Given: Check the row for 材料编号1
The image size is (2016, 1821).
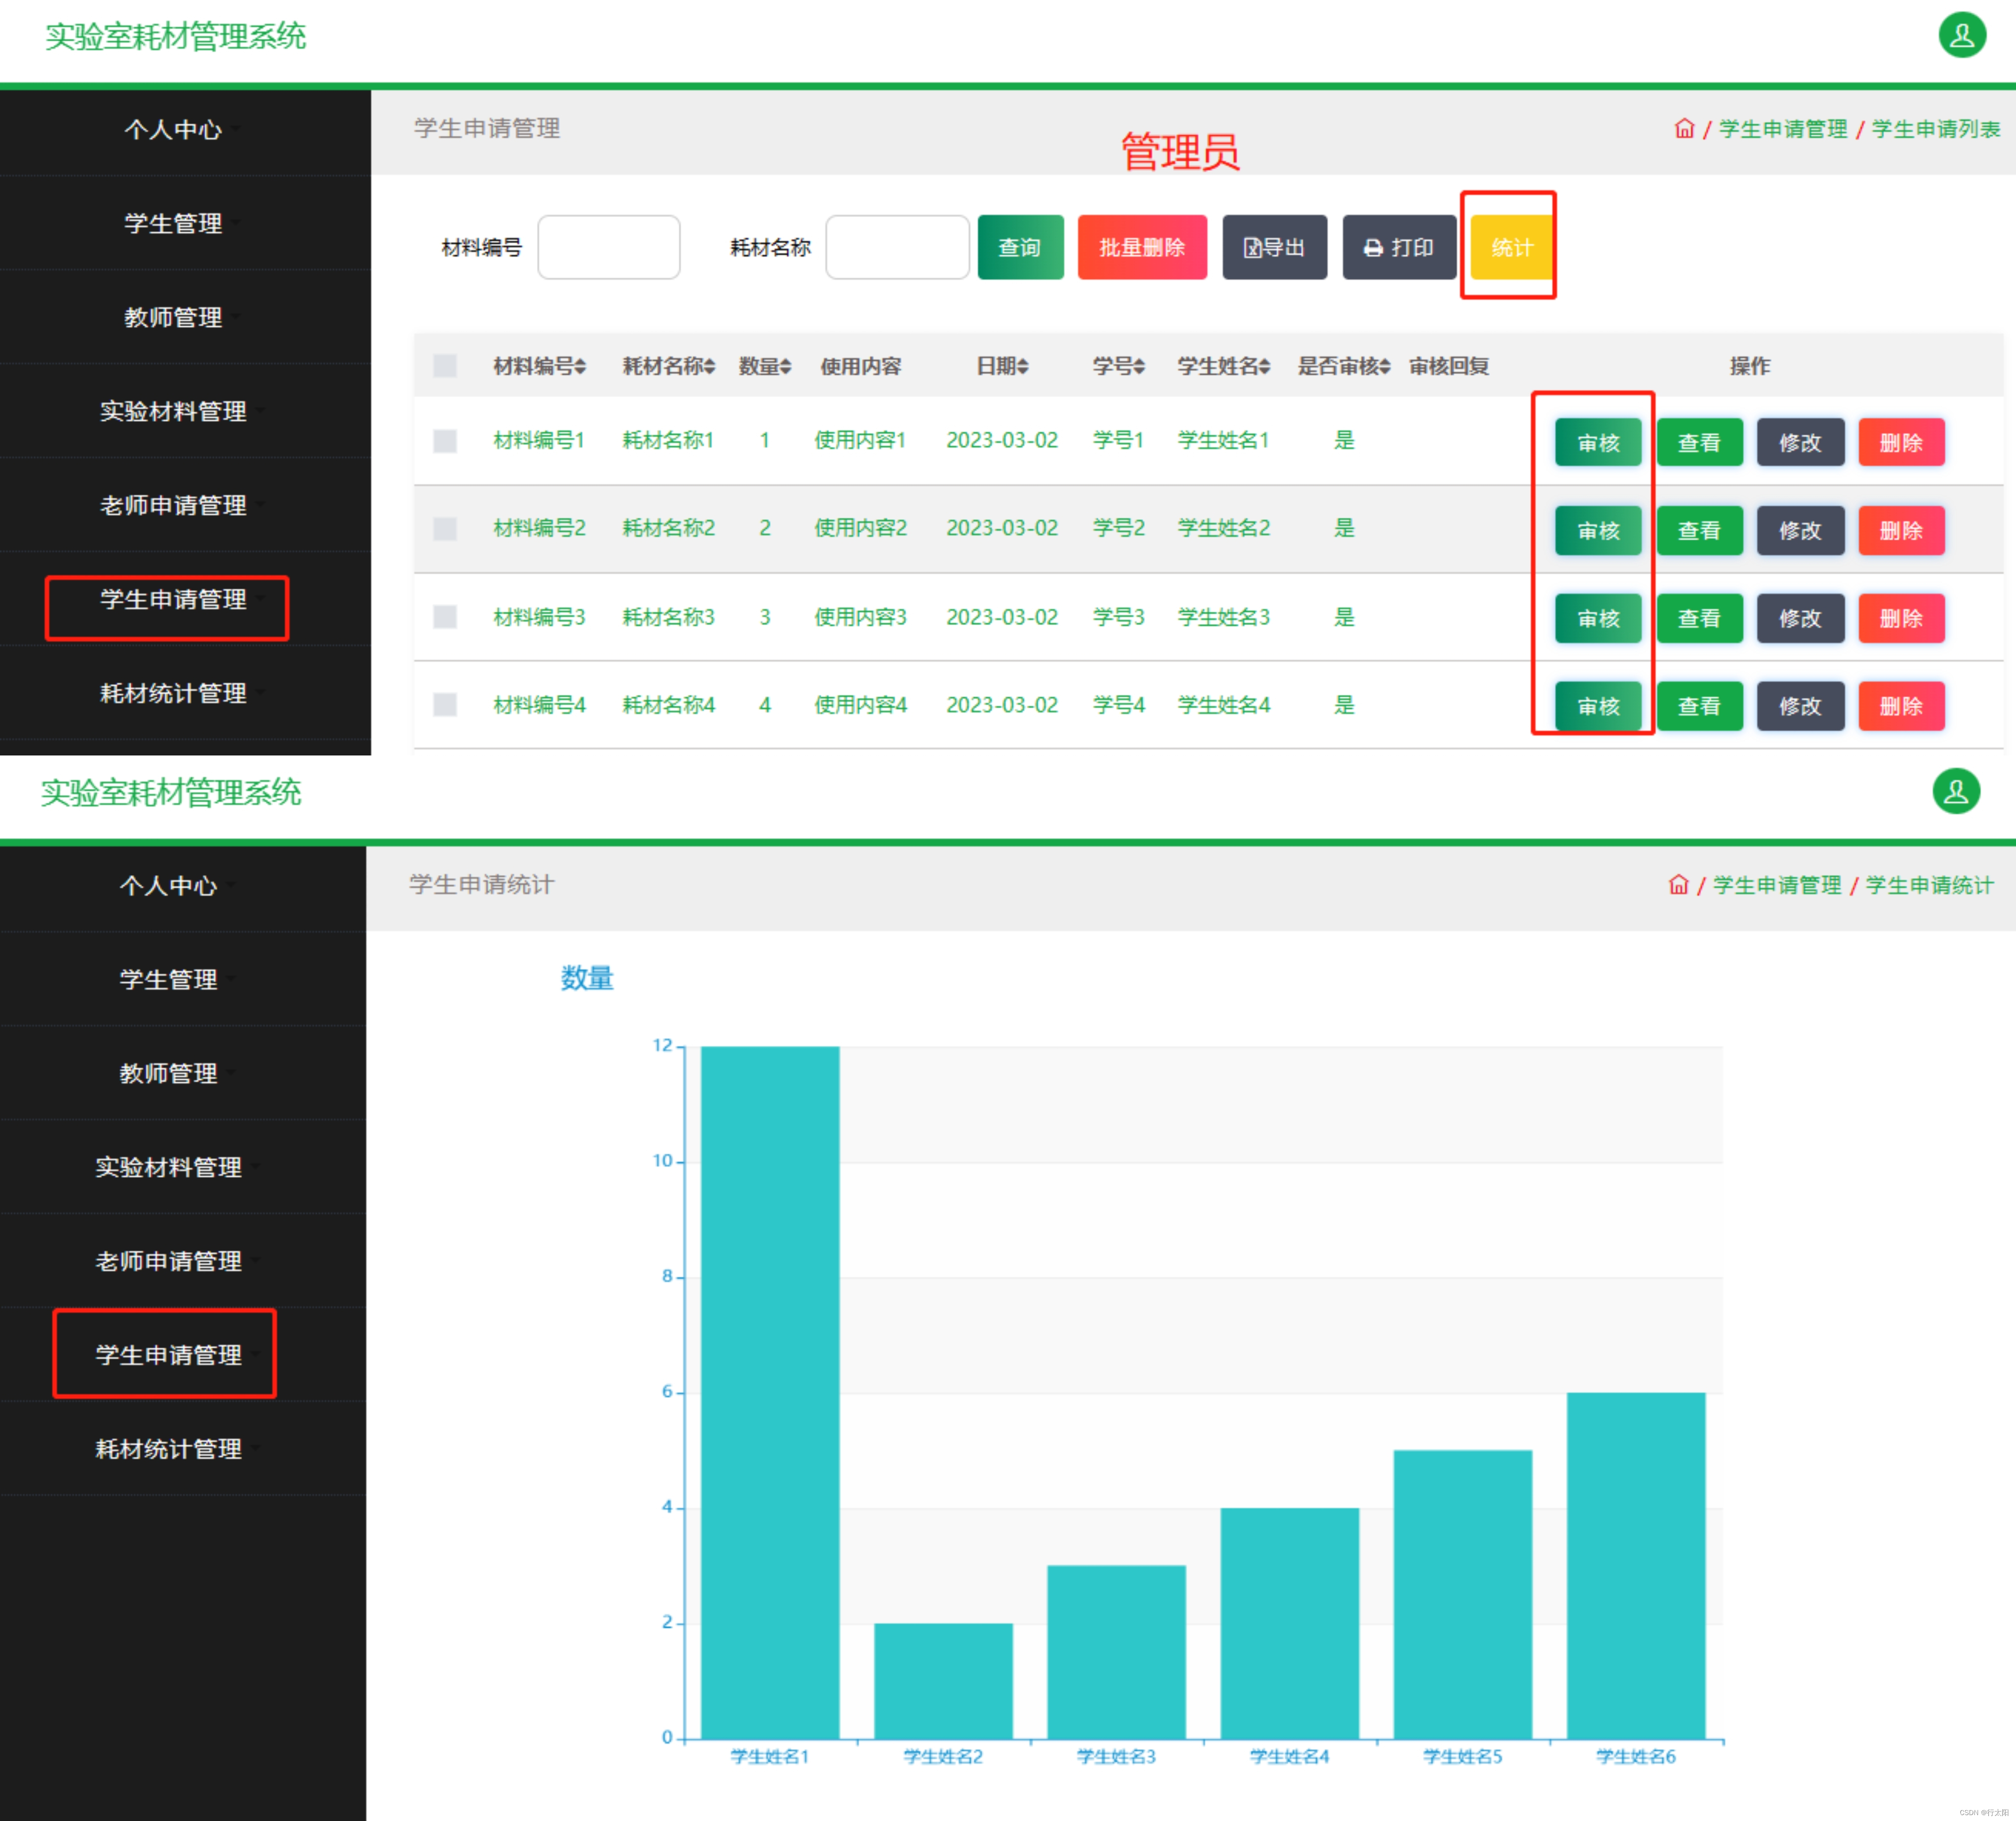Looking at the screenshot, I should pyautogui.click(x=445, y=441).
